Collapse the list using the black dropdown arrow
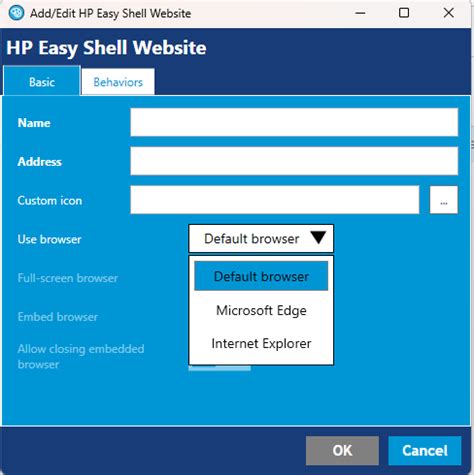Image resolution: width=474 pixels, height=475 pixels. point(318,238)
